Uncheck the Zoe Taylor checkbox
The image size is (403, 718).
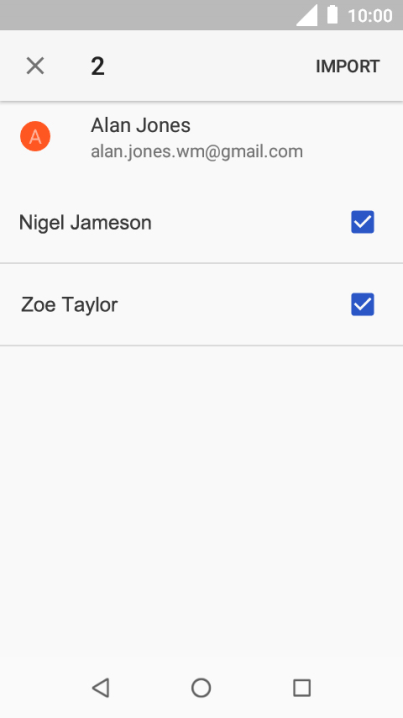point(363,305)
